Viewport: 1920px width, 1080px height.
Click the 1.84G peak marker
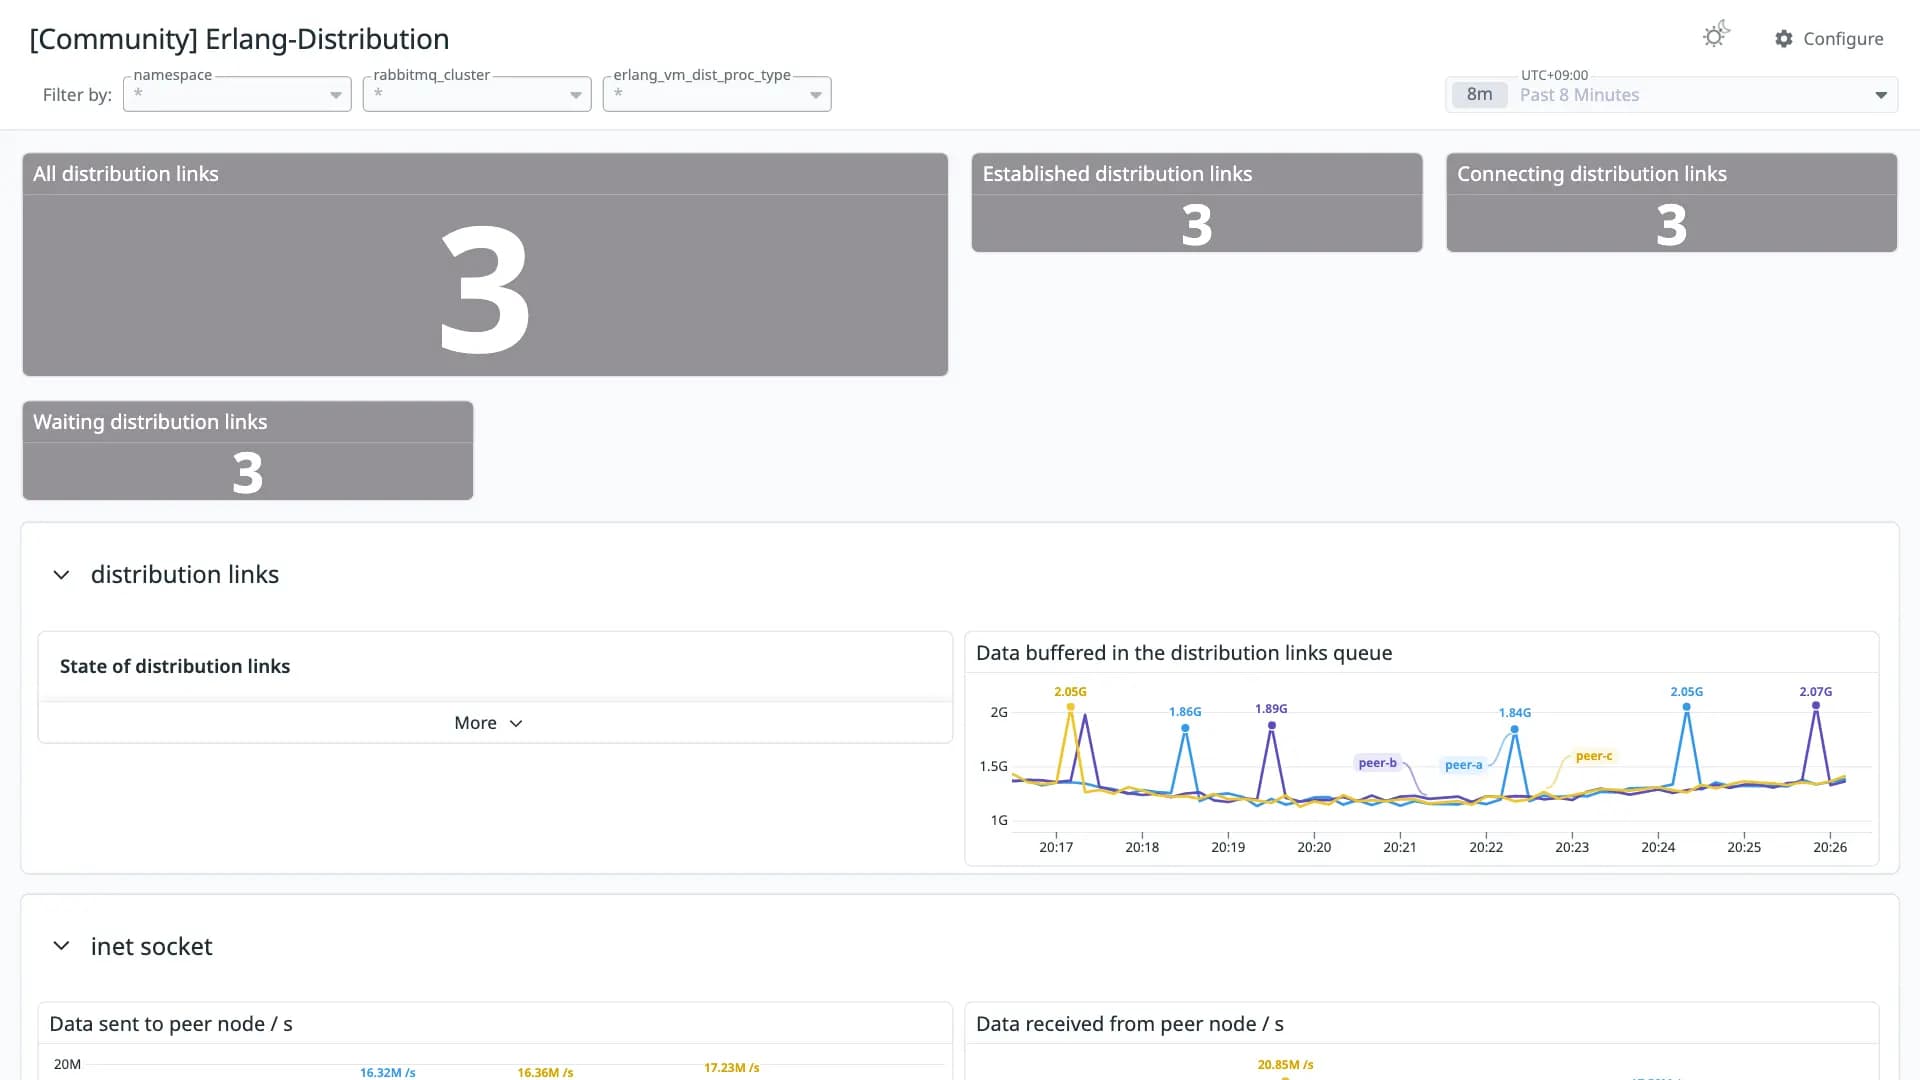[x=1514, y=729]
